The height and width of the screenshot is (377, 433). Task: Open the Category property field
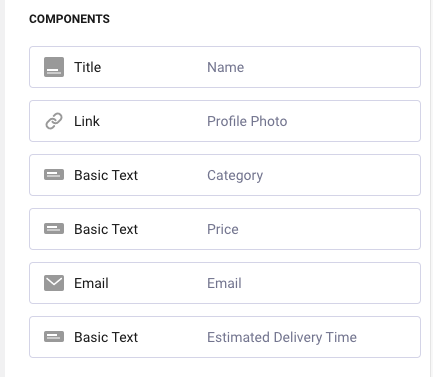[x=235, y=175]
